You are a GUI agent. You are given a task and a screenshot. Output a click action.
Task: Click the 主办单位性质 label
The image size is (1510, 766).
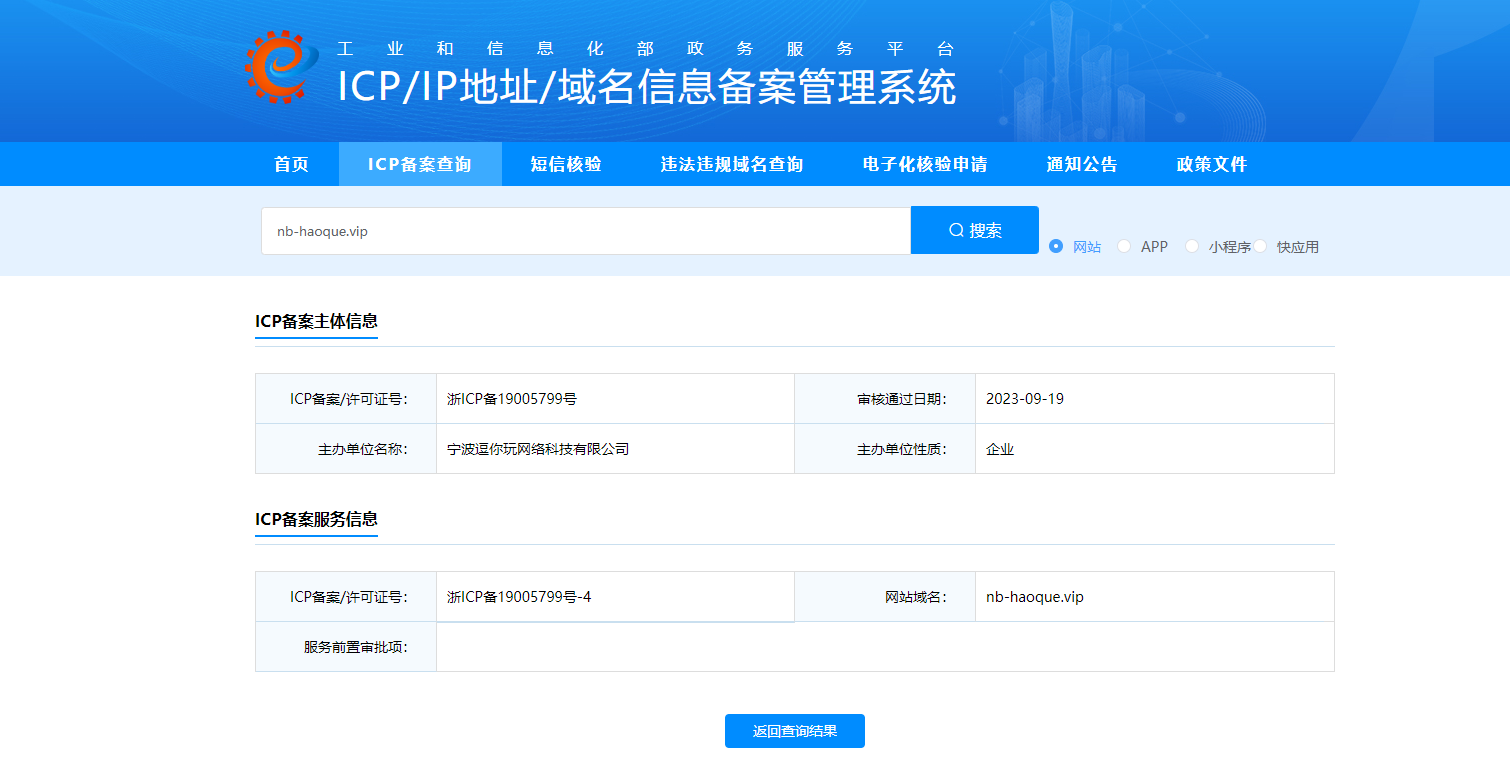902,449
